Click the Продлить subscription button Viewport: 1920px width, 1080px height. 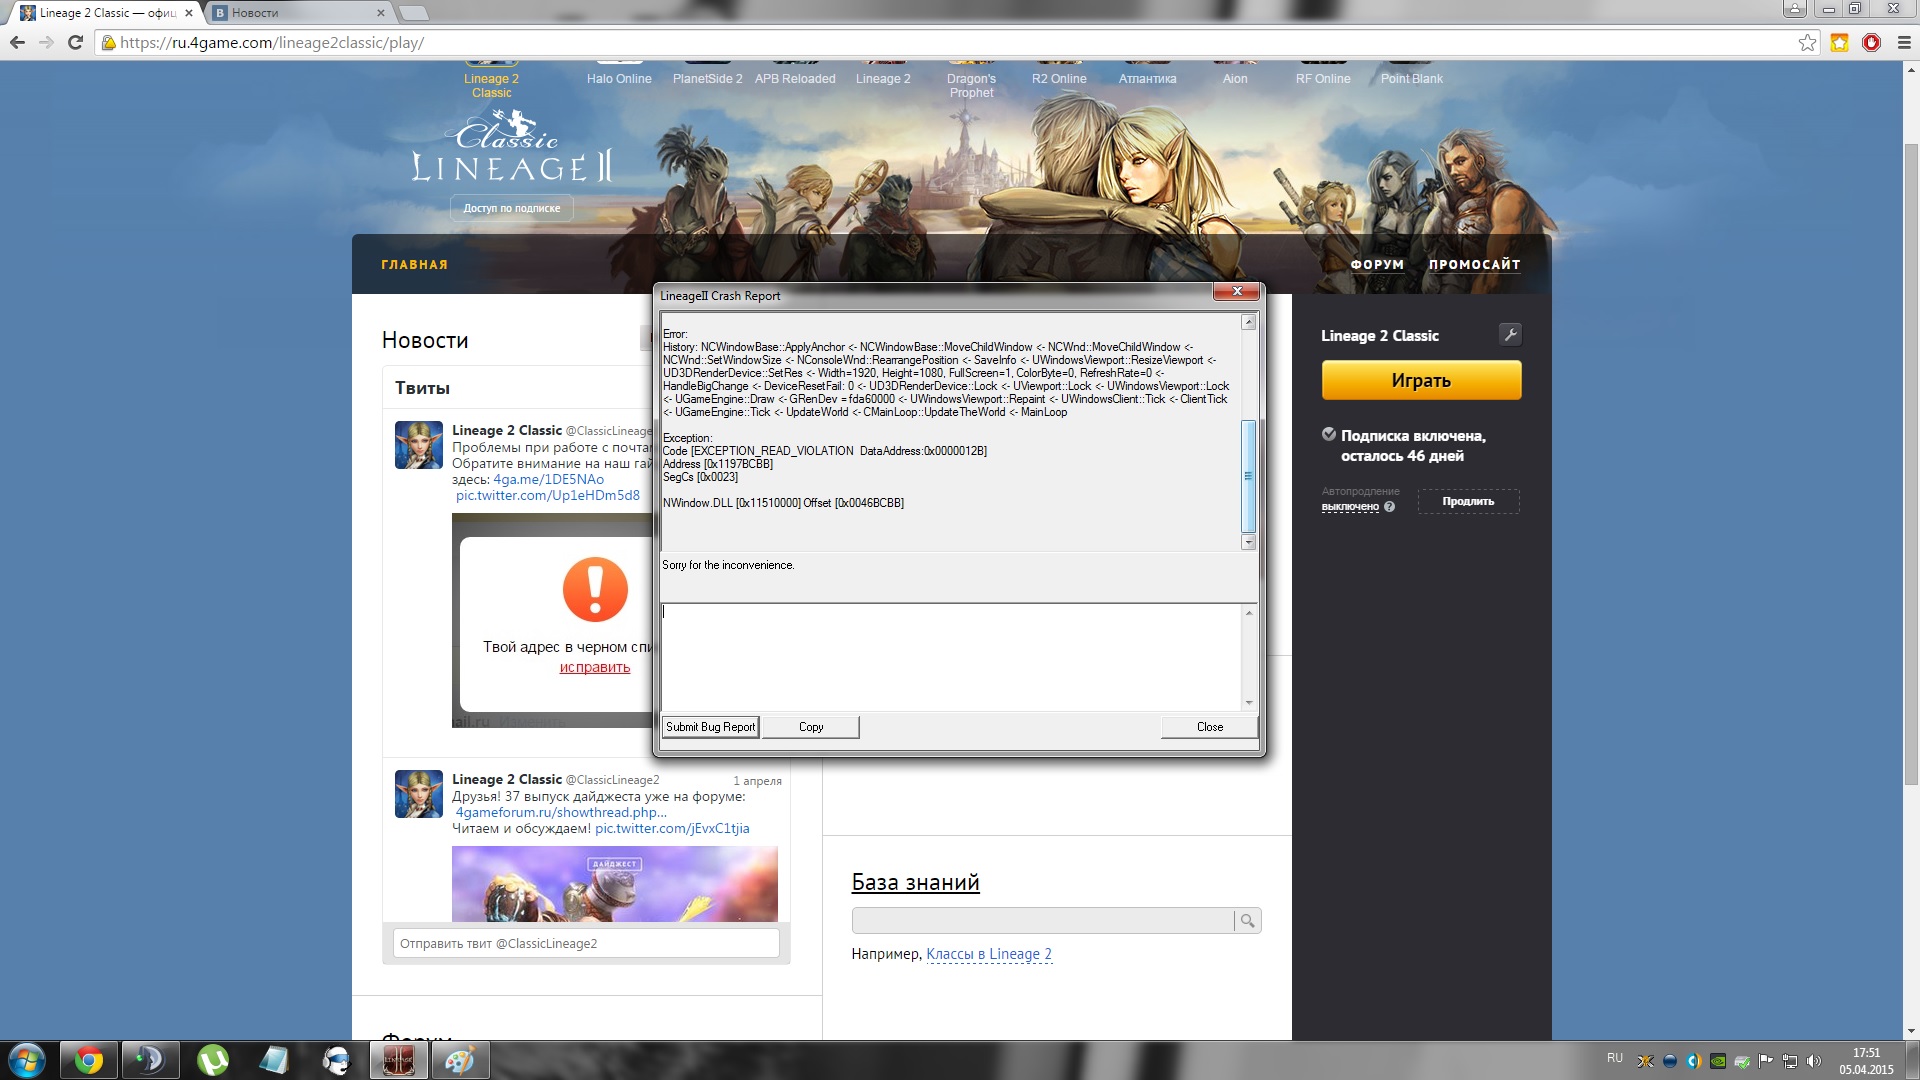coord(1468,501)
